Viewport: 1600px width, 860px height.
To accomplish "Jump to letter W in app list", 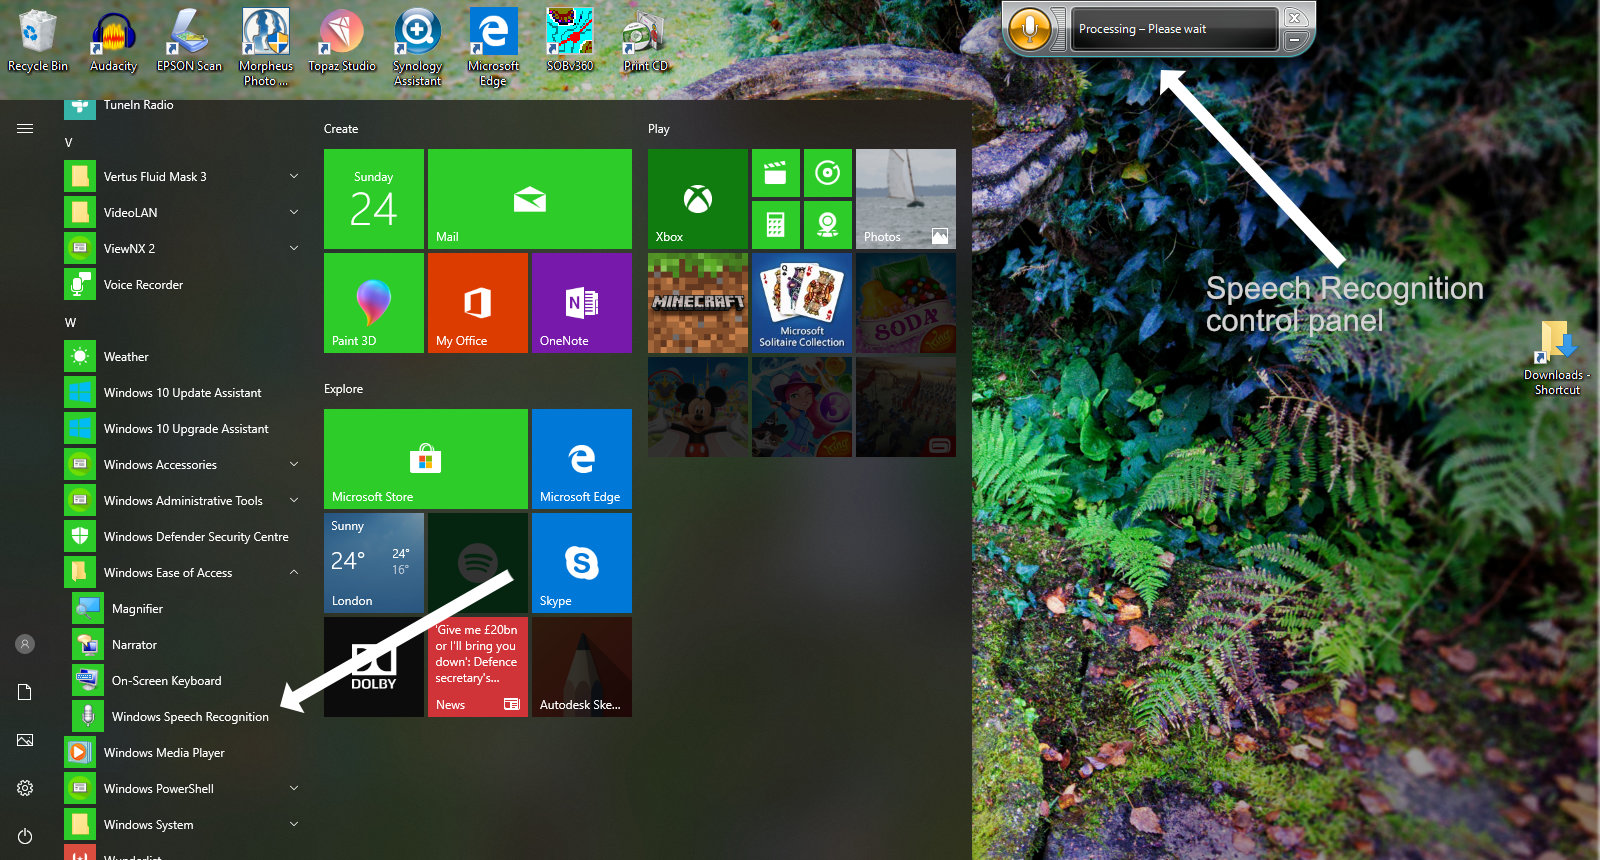I will tap(70, 322).
